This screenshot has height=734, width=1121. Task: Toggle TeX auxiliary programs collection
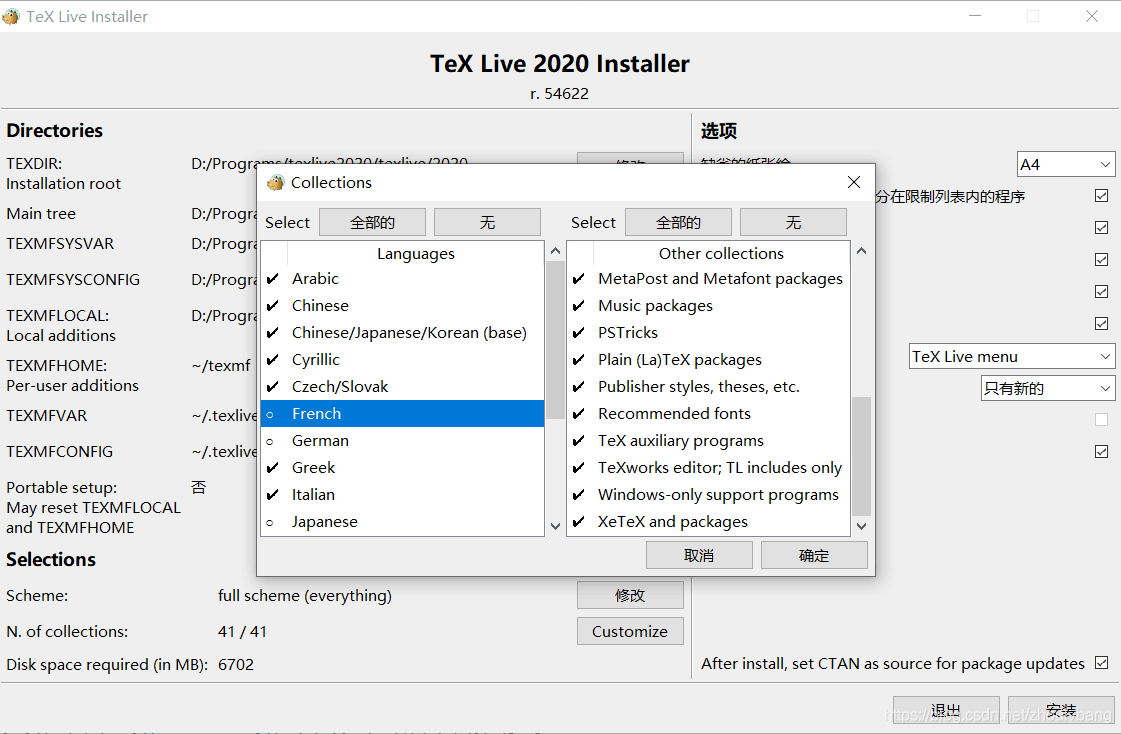pyautogui.click(x=708, y=441)
